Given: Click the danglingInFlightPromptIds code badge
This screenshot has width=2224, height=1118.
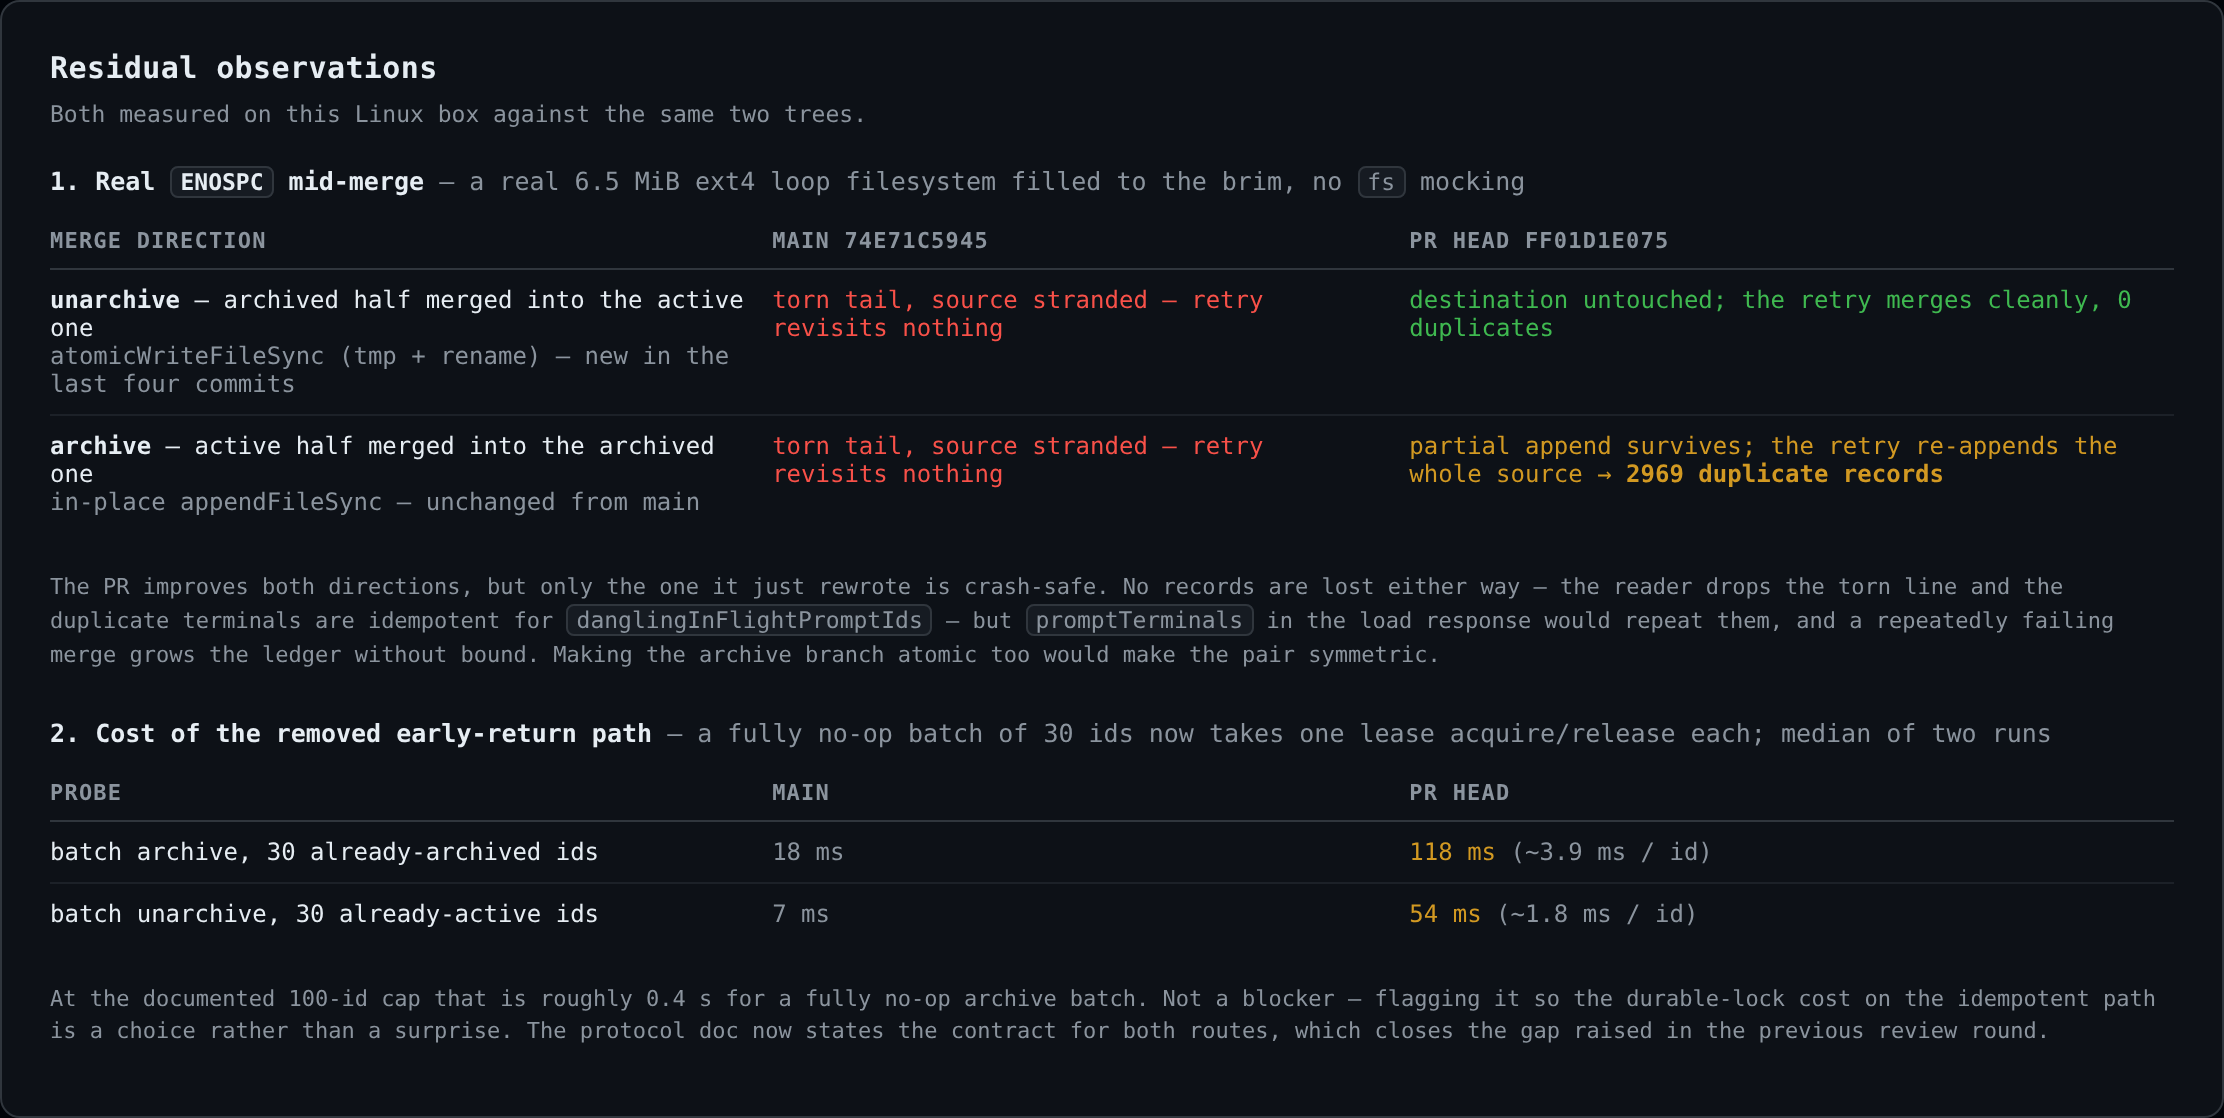Looking at the screenshot, I should click(x=749, y=620).
